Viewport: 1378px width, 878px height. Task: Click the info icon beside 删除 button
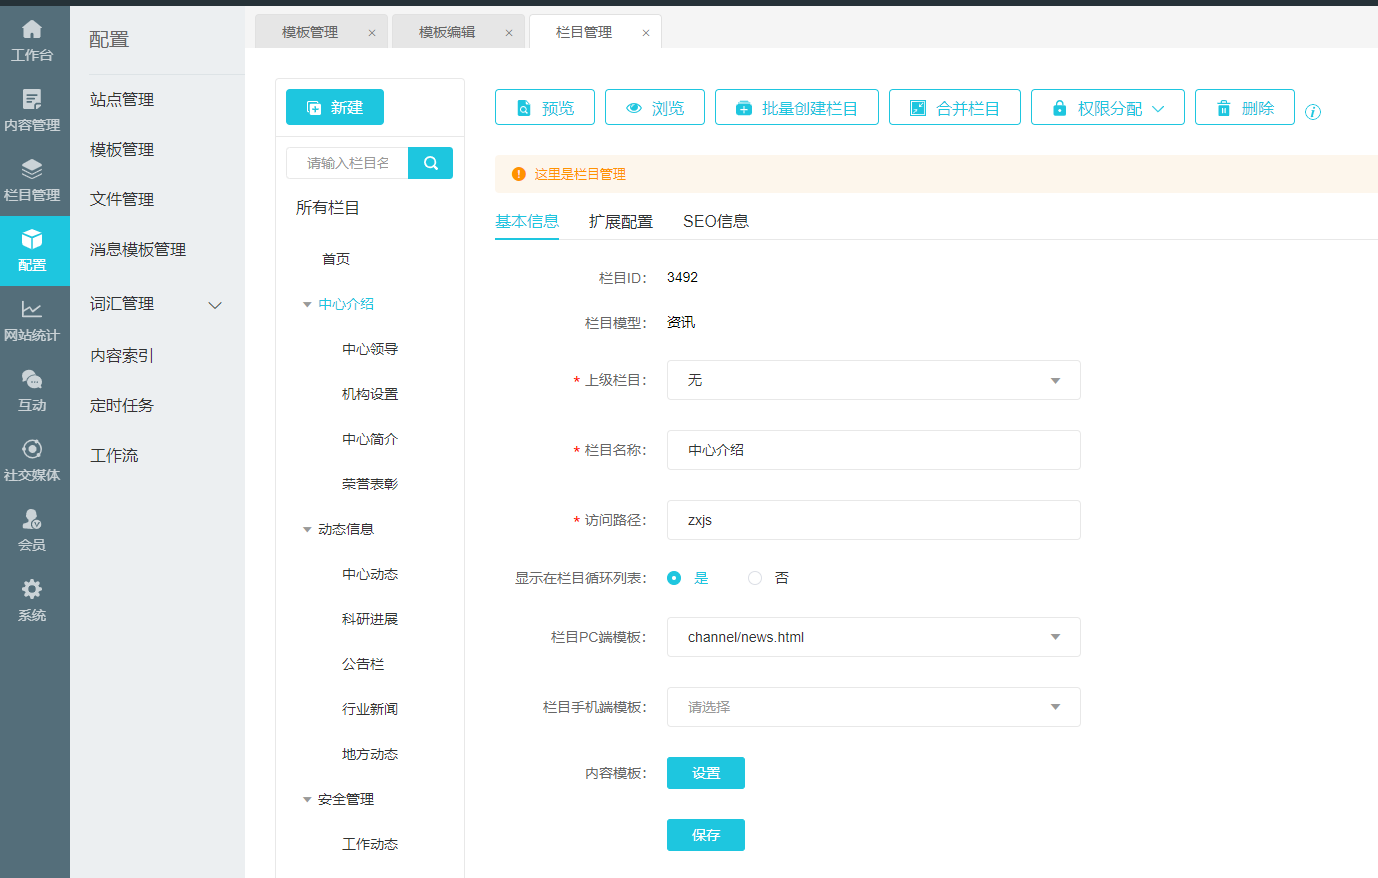pyautogui.click(x=1313, y=112)
